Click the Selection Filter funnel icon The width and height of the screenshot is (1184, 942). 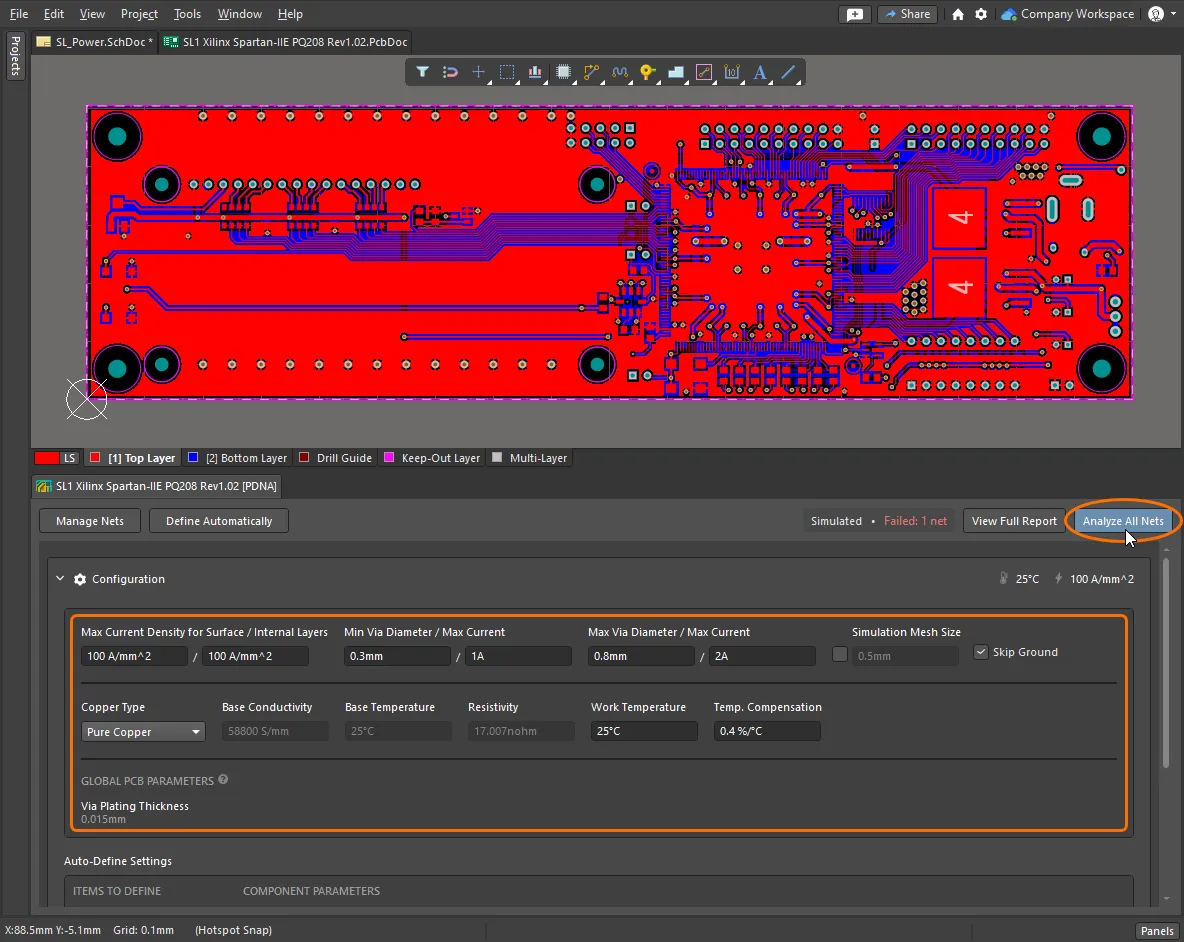tap(422, 72)
